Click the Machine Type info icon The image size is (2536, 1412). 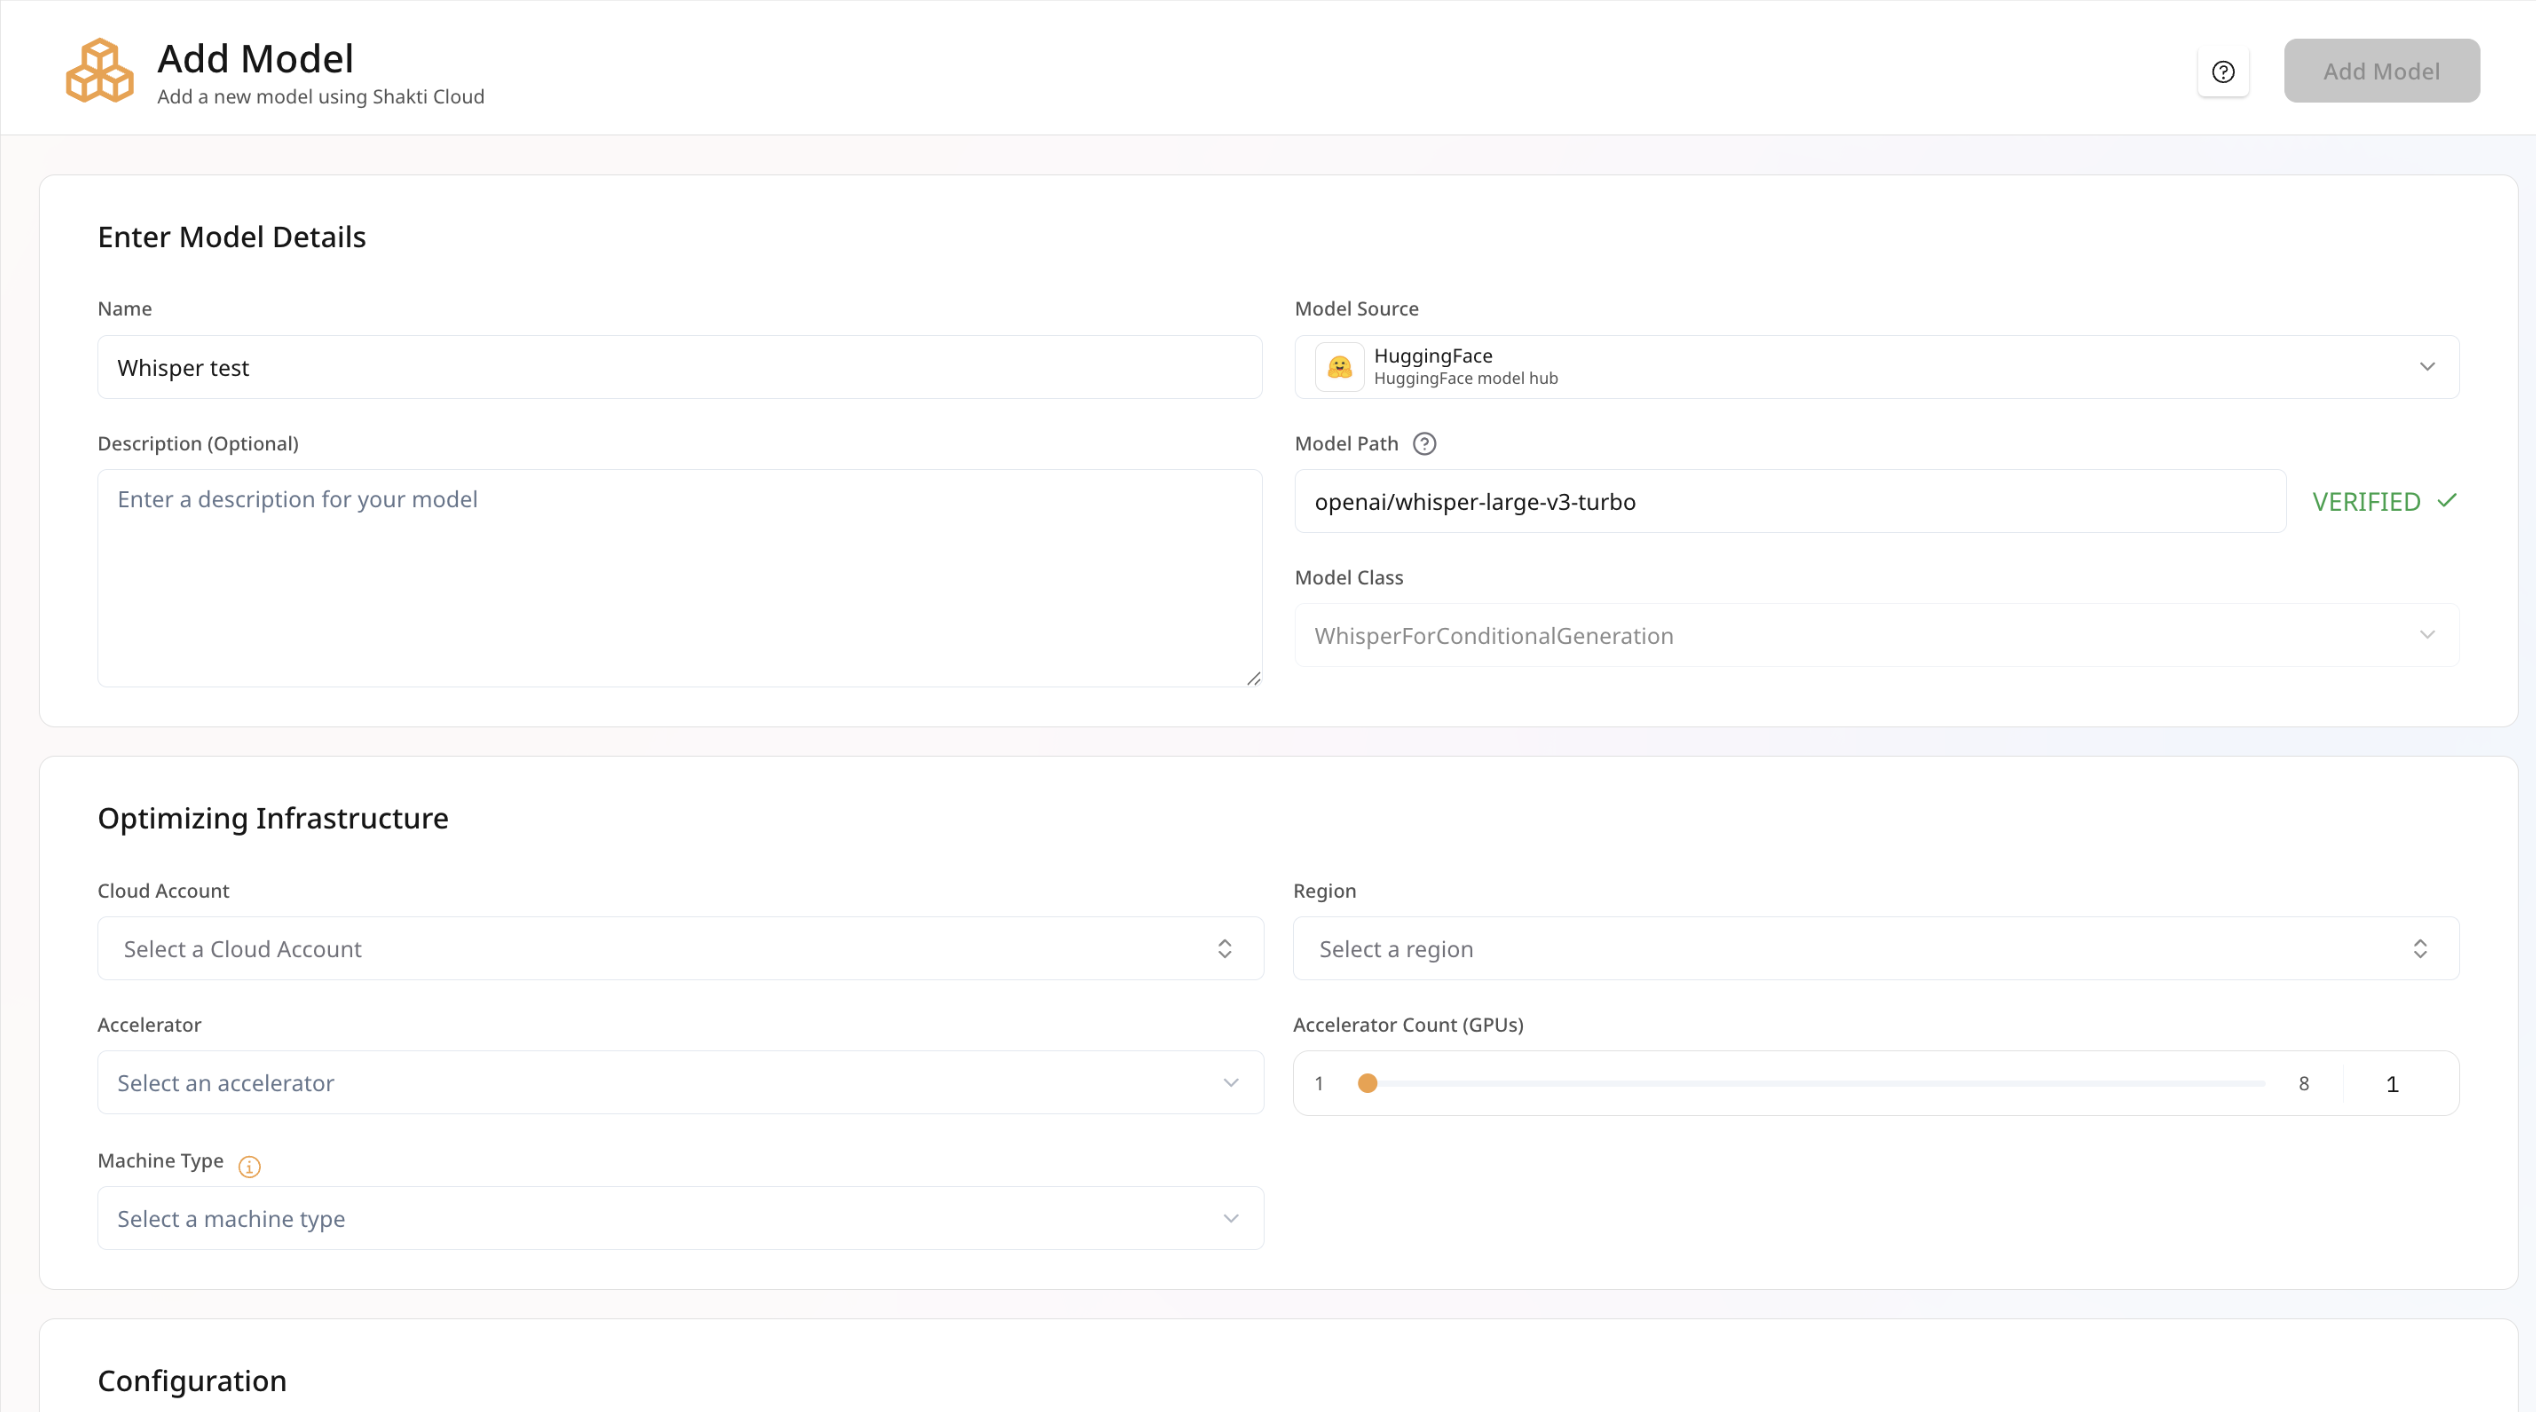(x=248, y=1166)
